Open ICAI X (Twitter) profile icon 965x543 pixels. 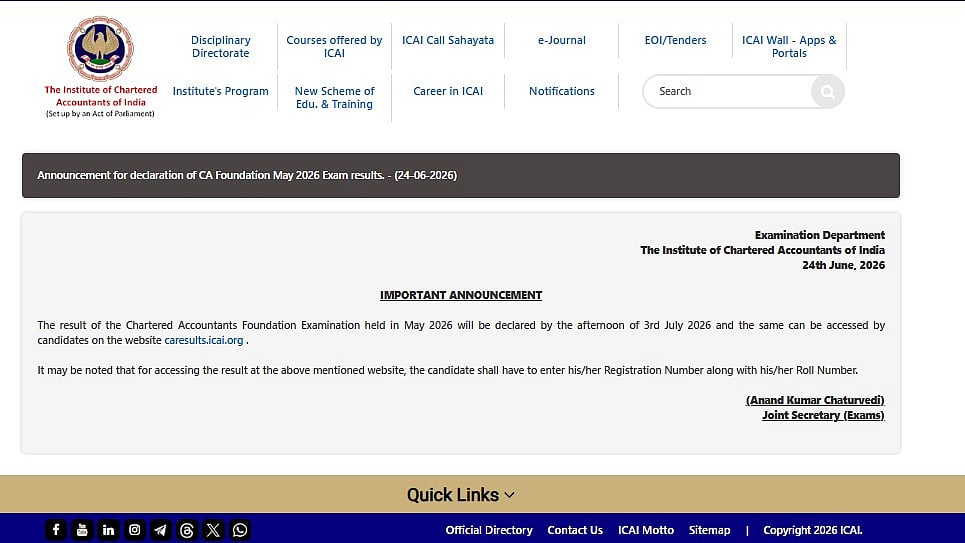214,529
